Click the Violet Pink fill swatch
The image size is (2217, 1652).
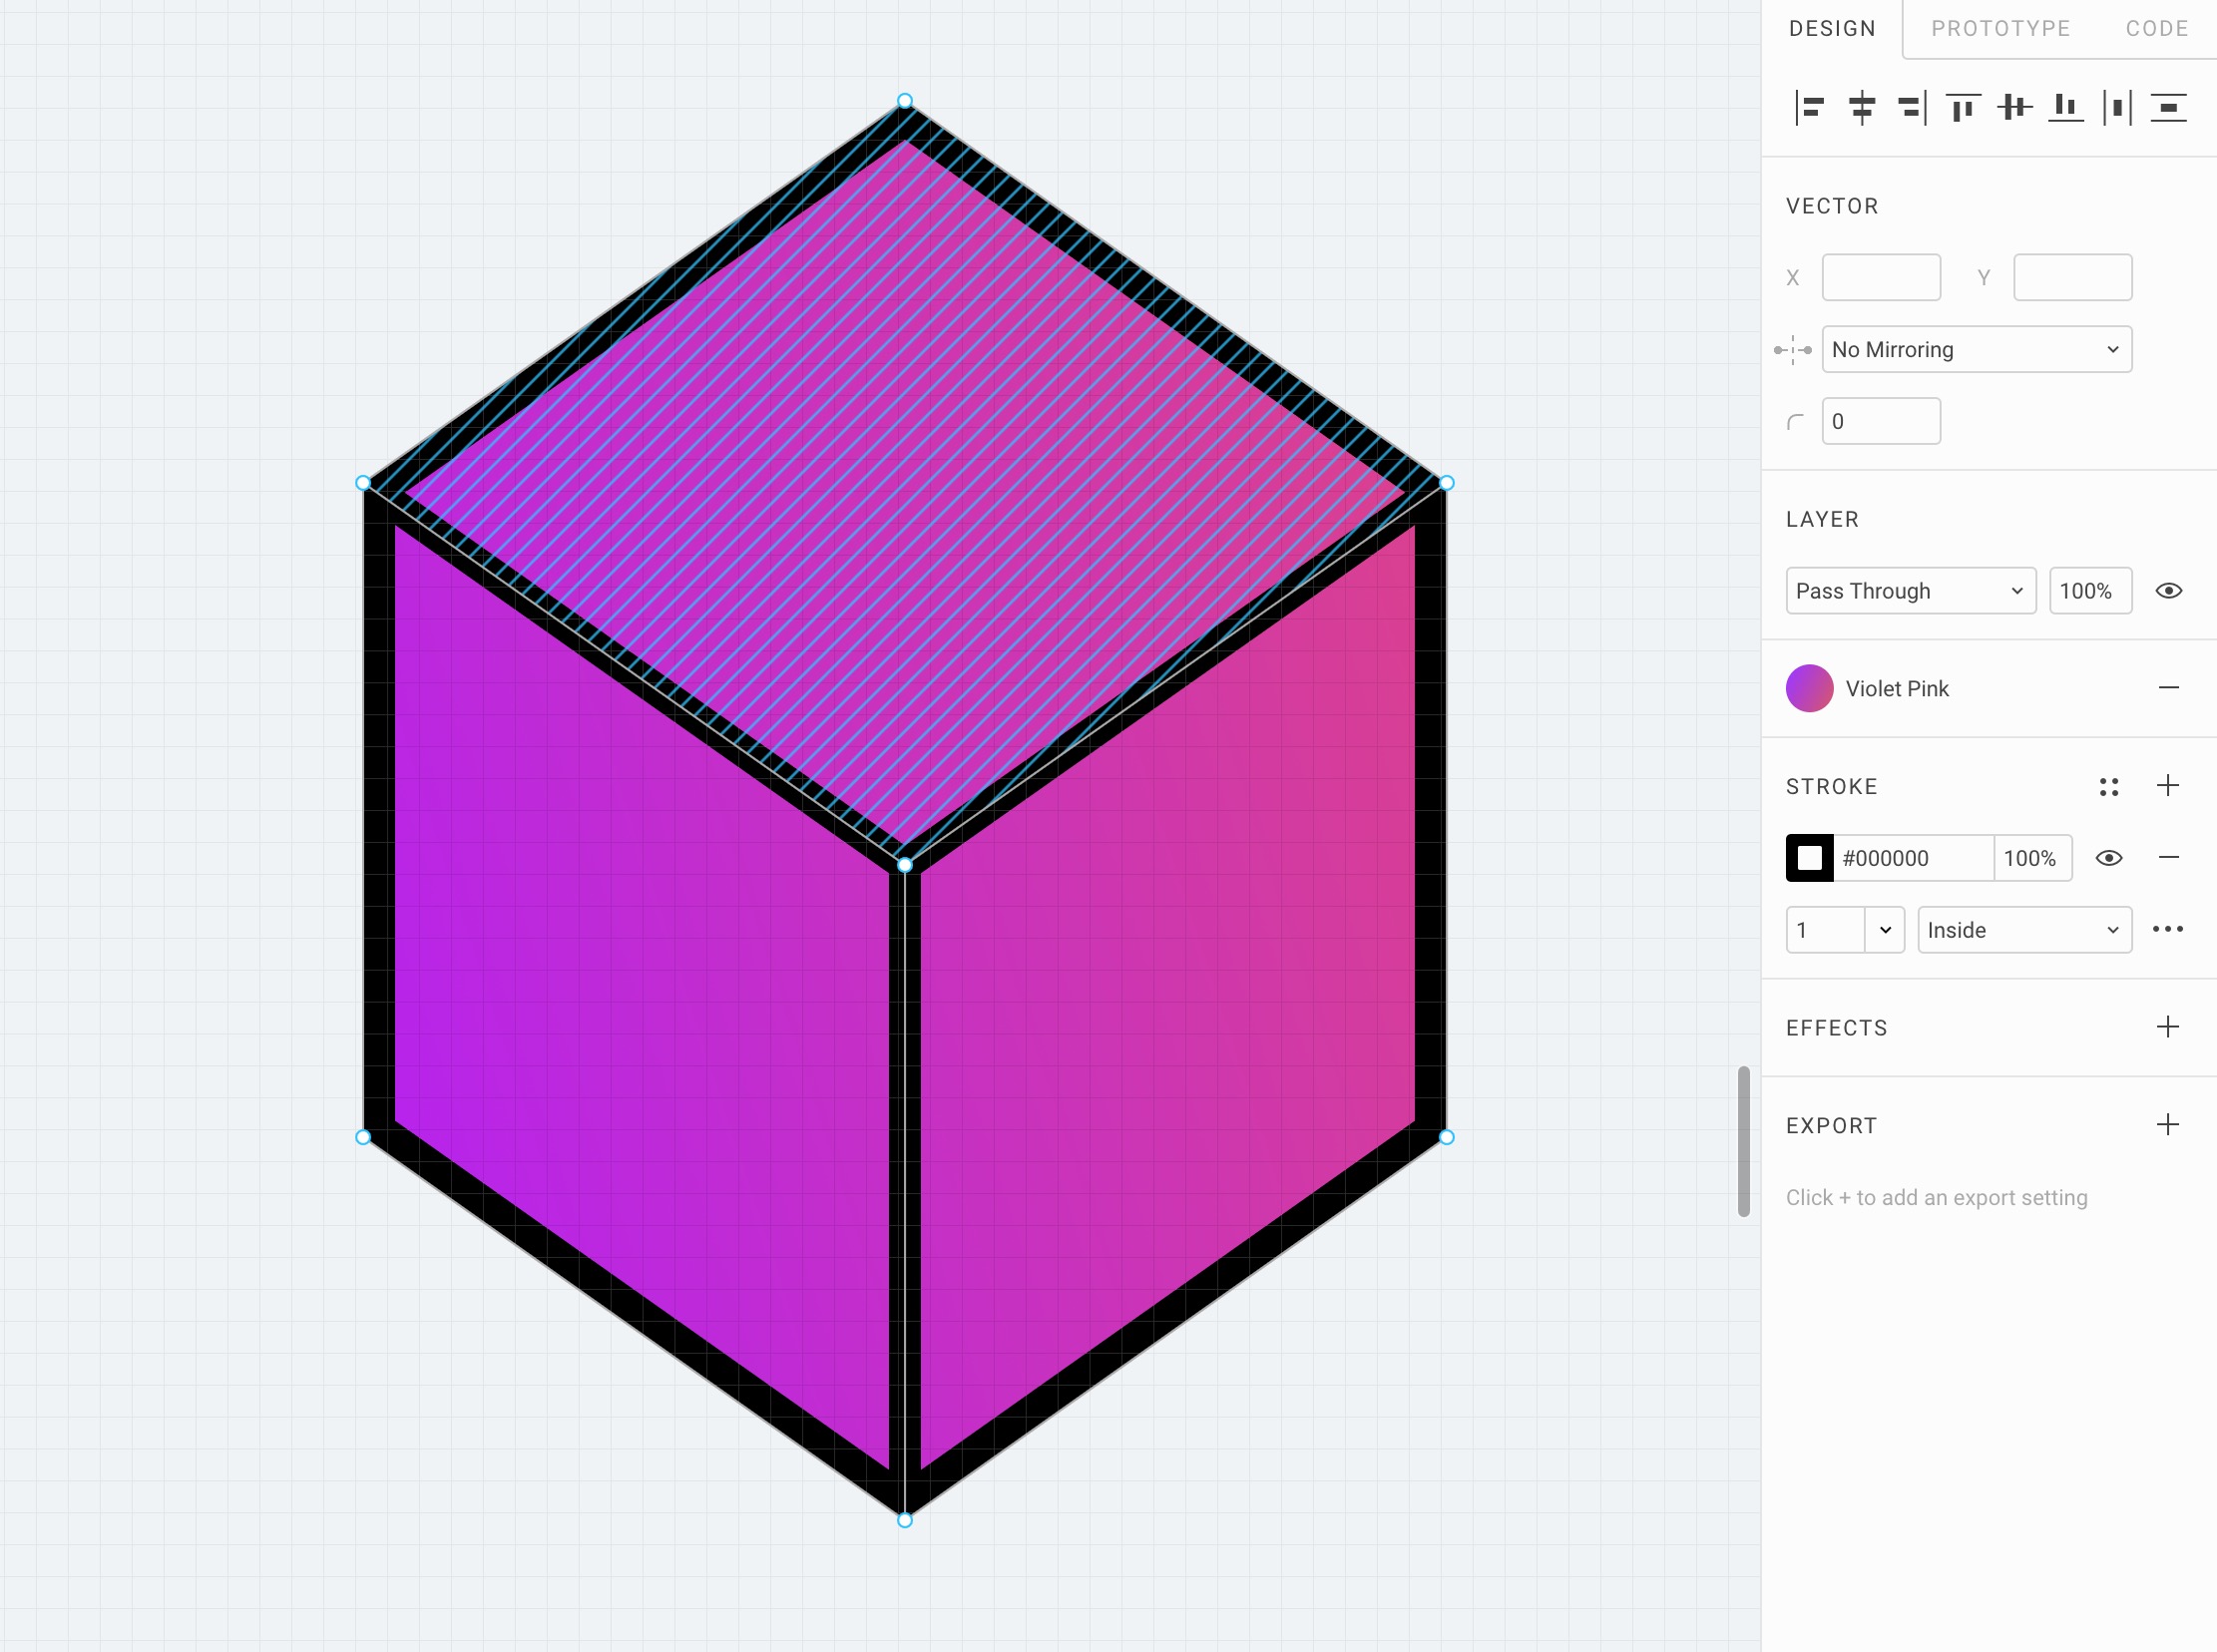tap(1809, 688)
